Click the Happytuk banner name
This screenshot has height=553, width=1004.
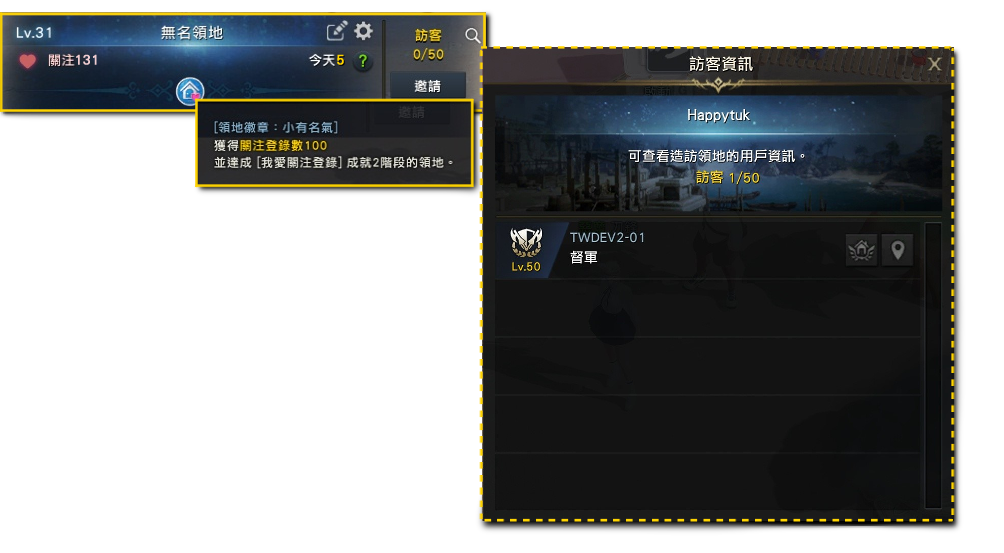click(718, 115)
